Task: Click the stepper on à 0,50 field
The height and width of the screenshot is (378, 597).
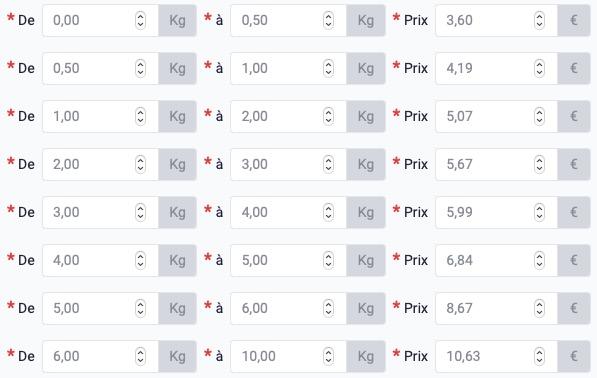Action: (x=329, y=20)
